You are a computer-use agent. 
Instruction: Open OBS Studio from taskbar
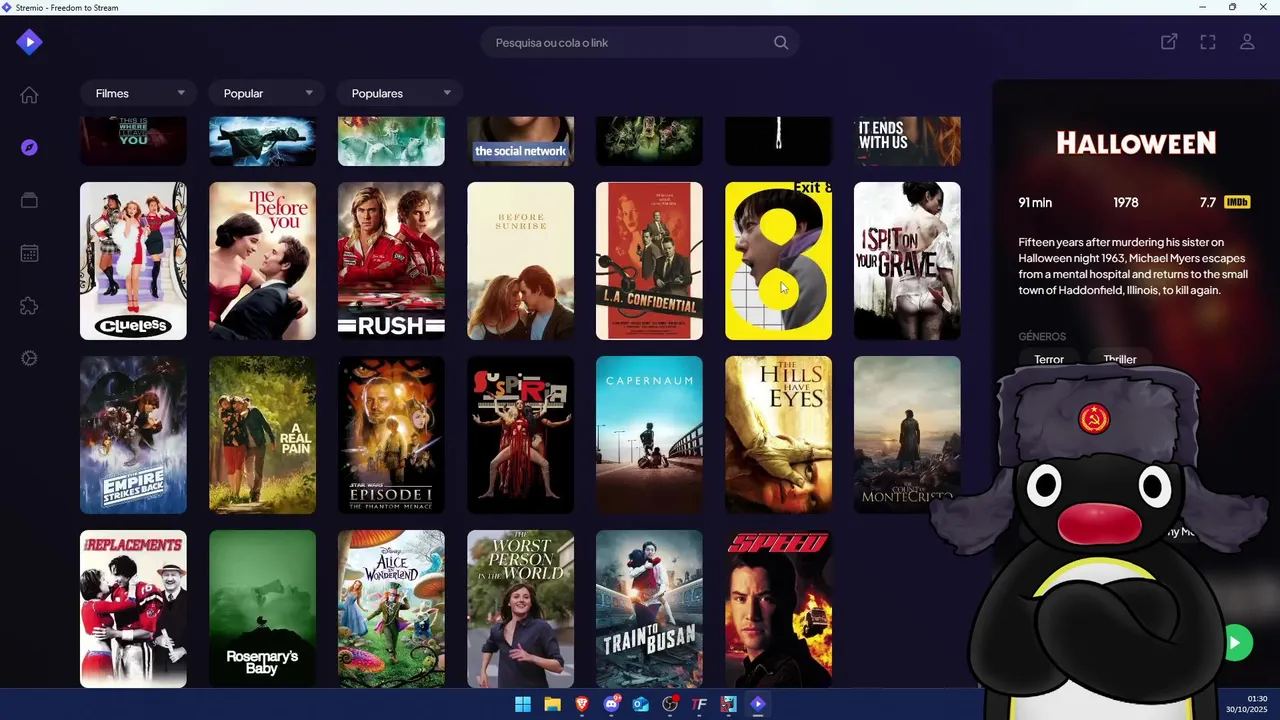tap(670, 704)
